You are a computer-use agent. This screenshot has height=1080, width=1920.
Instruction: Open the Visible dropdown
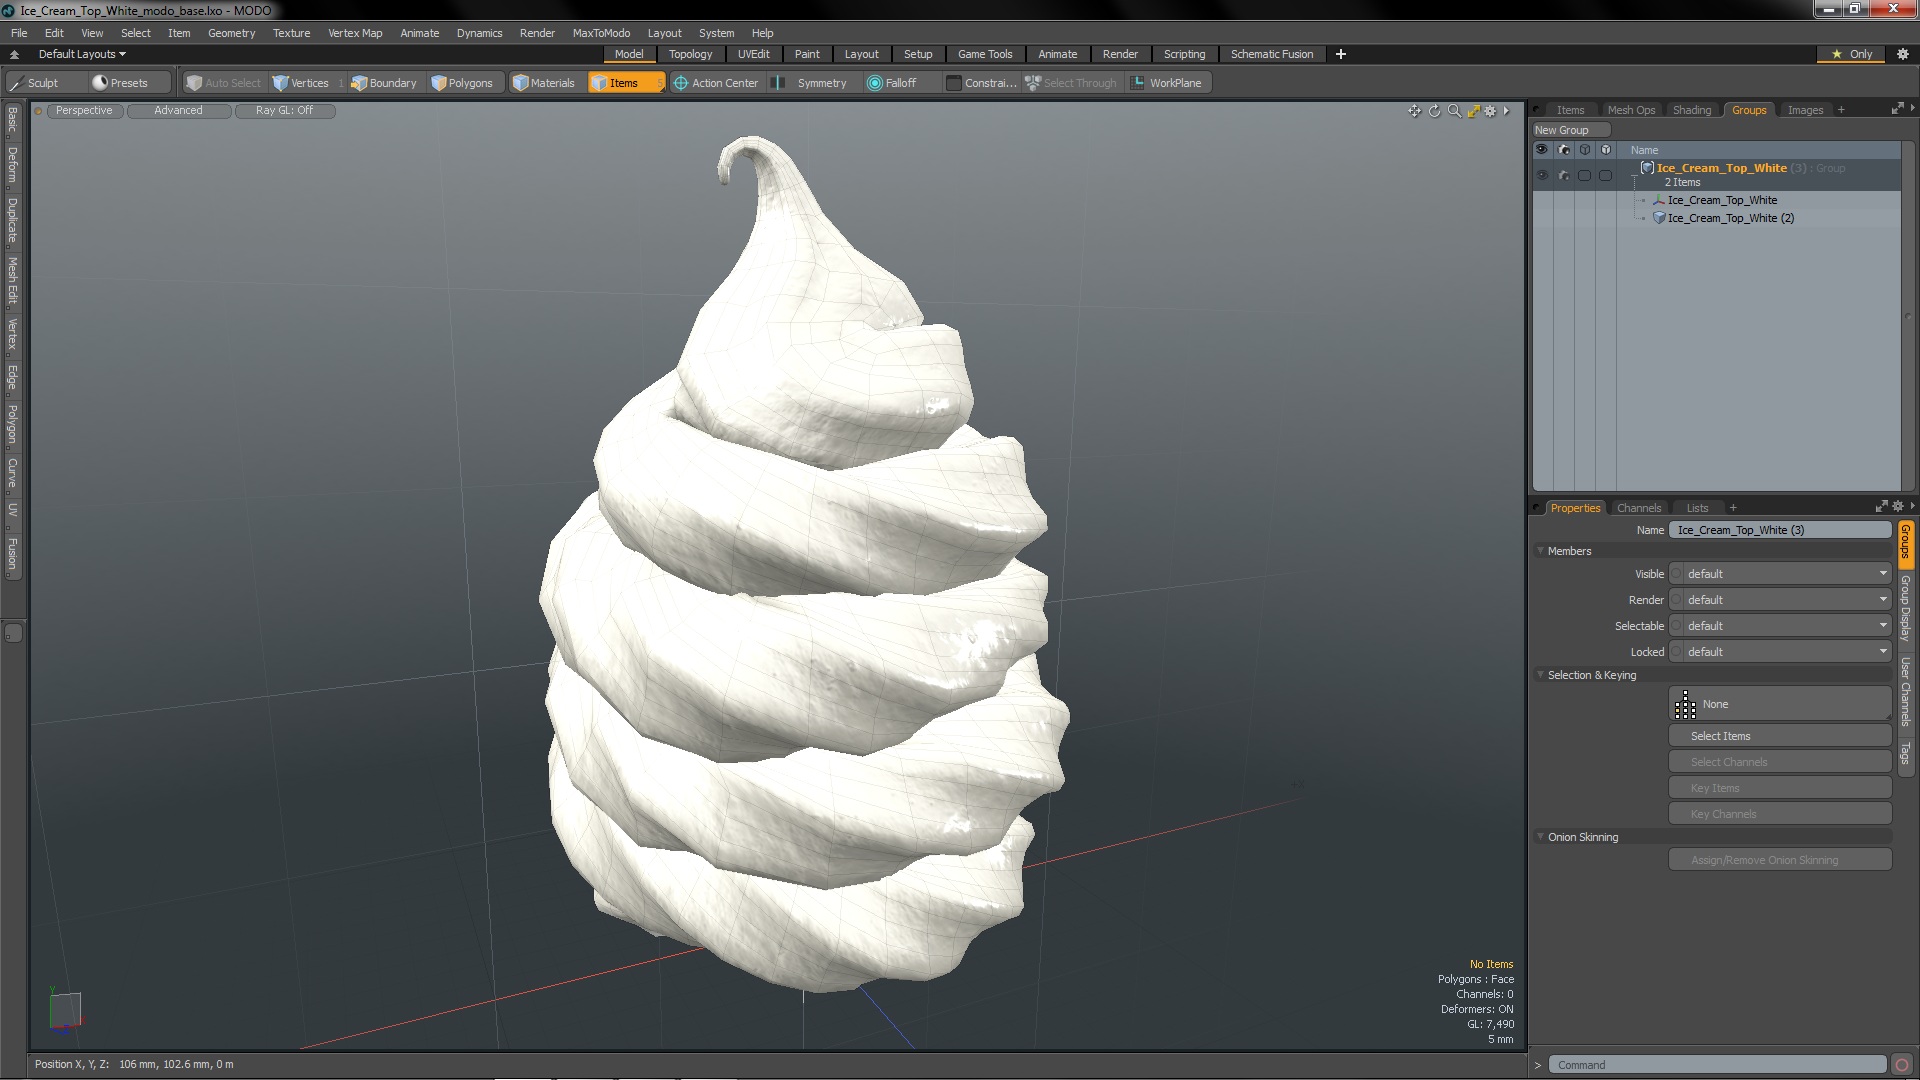1787,574
